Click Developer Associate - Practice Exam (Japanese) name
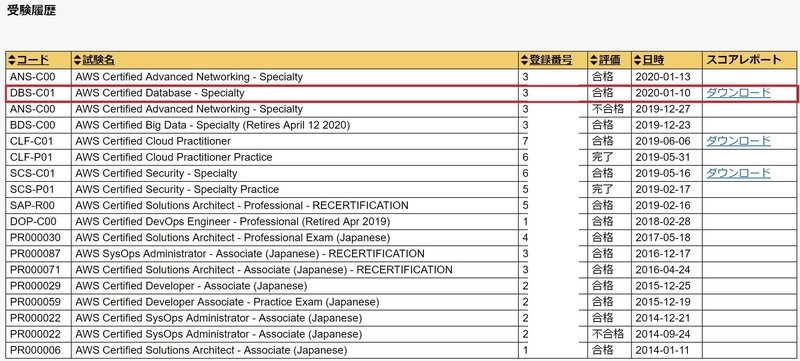The image size is (800, 361). point(227,302)
